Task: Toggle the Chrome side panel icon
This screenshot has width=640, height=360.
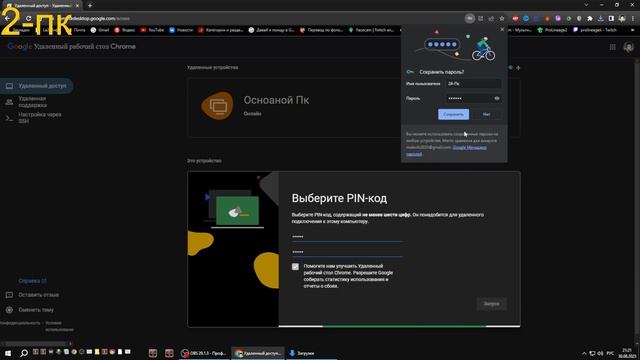Action: pyautogui.click(x=611, y=18)
